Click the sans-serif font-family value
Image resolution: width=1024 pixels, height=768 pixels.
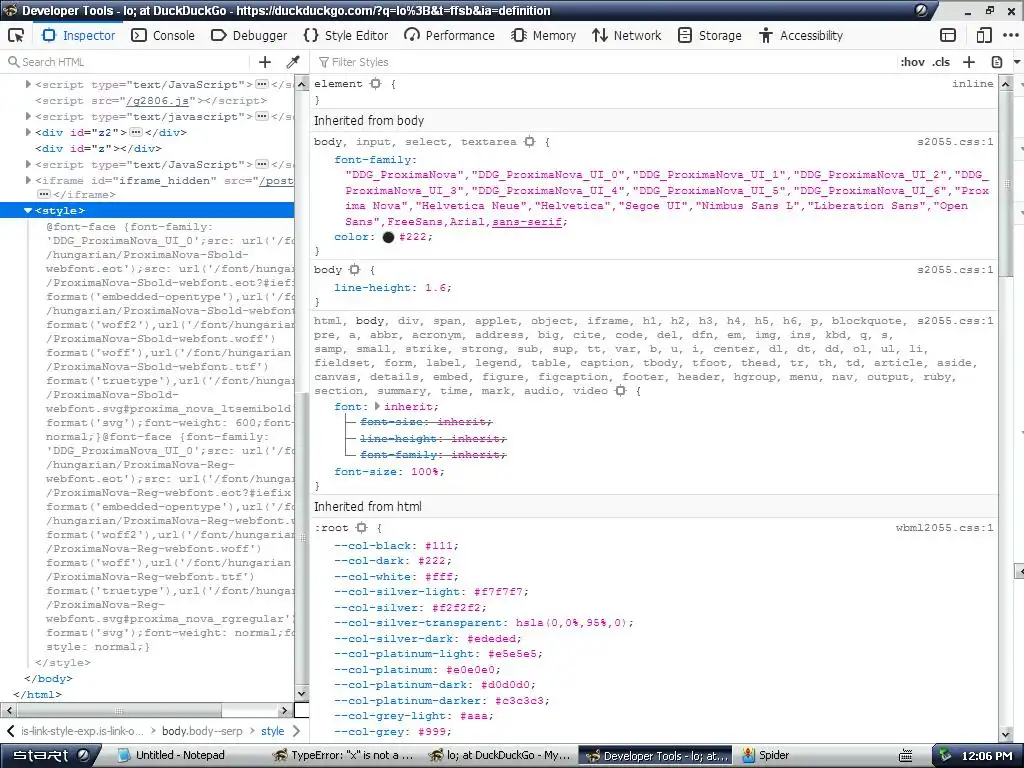(x=527, y=222)
